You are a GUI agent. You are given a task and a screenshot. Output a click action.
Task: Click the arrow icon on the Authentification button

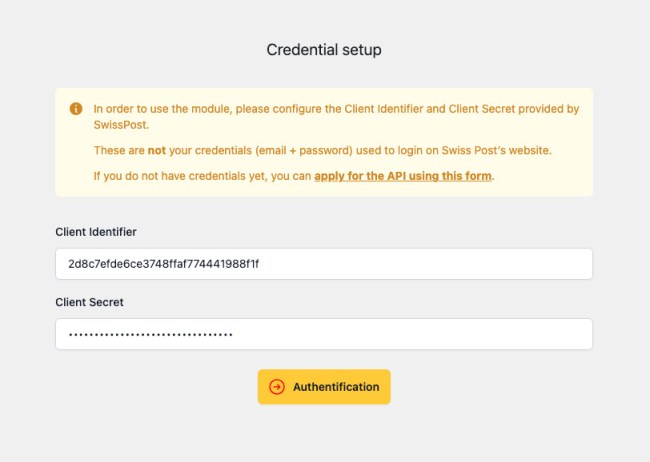277,387
